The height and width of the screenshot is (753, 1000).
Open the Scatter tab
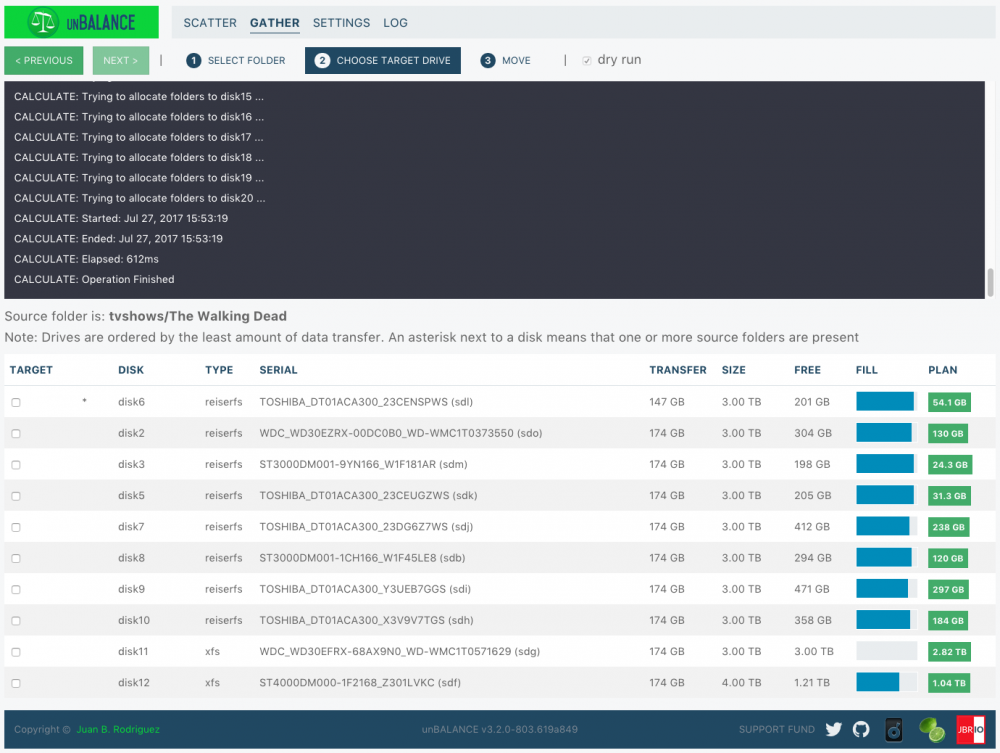210,23
